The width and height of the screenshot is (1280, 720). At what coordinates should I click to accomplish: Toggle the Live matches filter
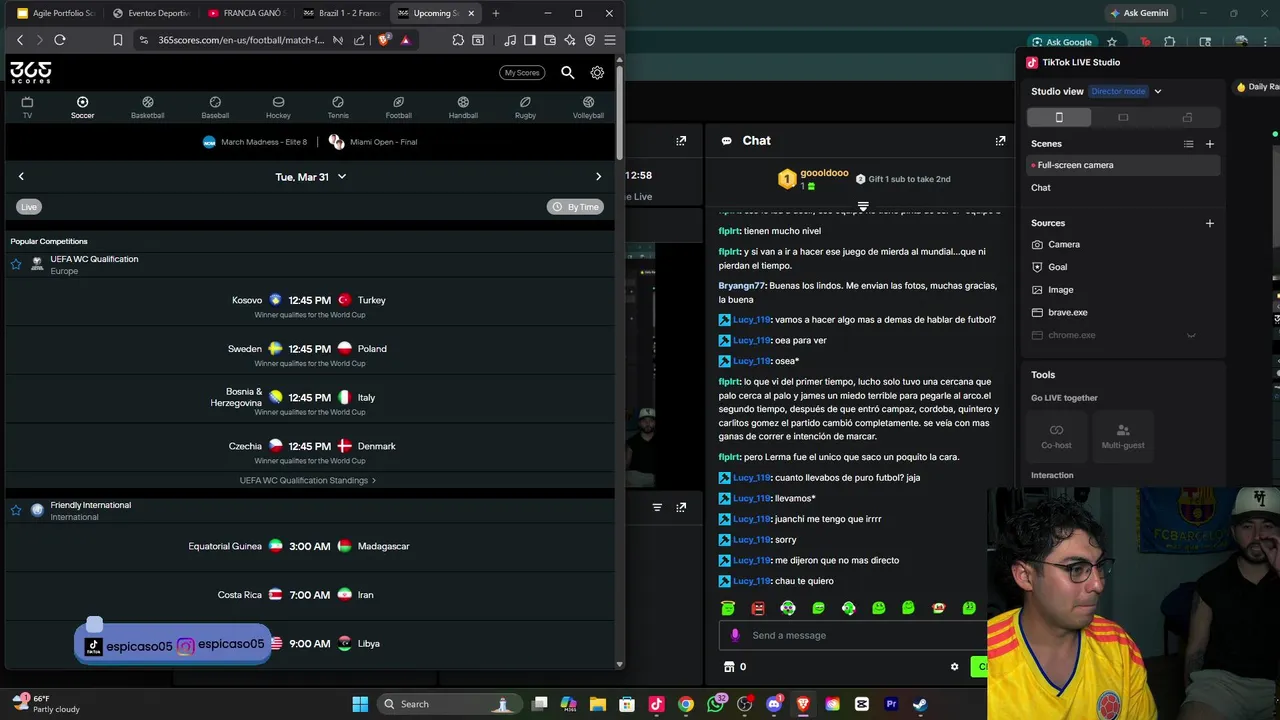tap(28, 207)
